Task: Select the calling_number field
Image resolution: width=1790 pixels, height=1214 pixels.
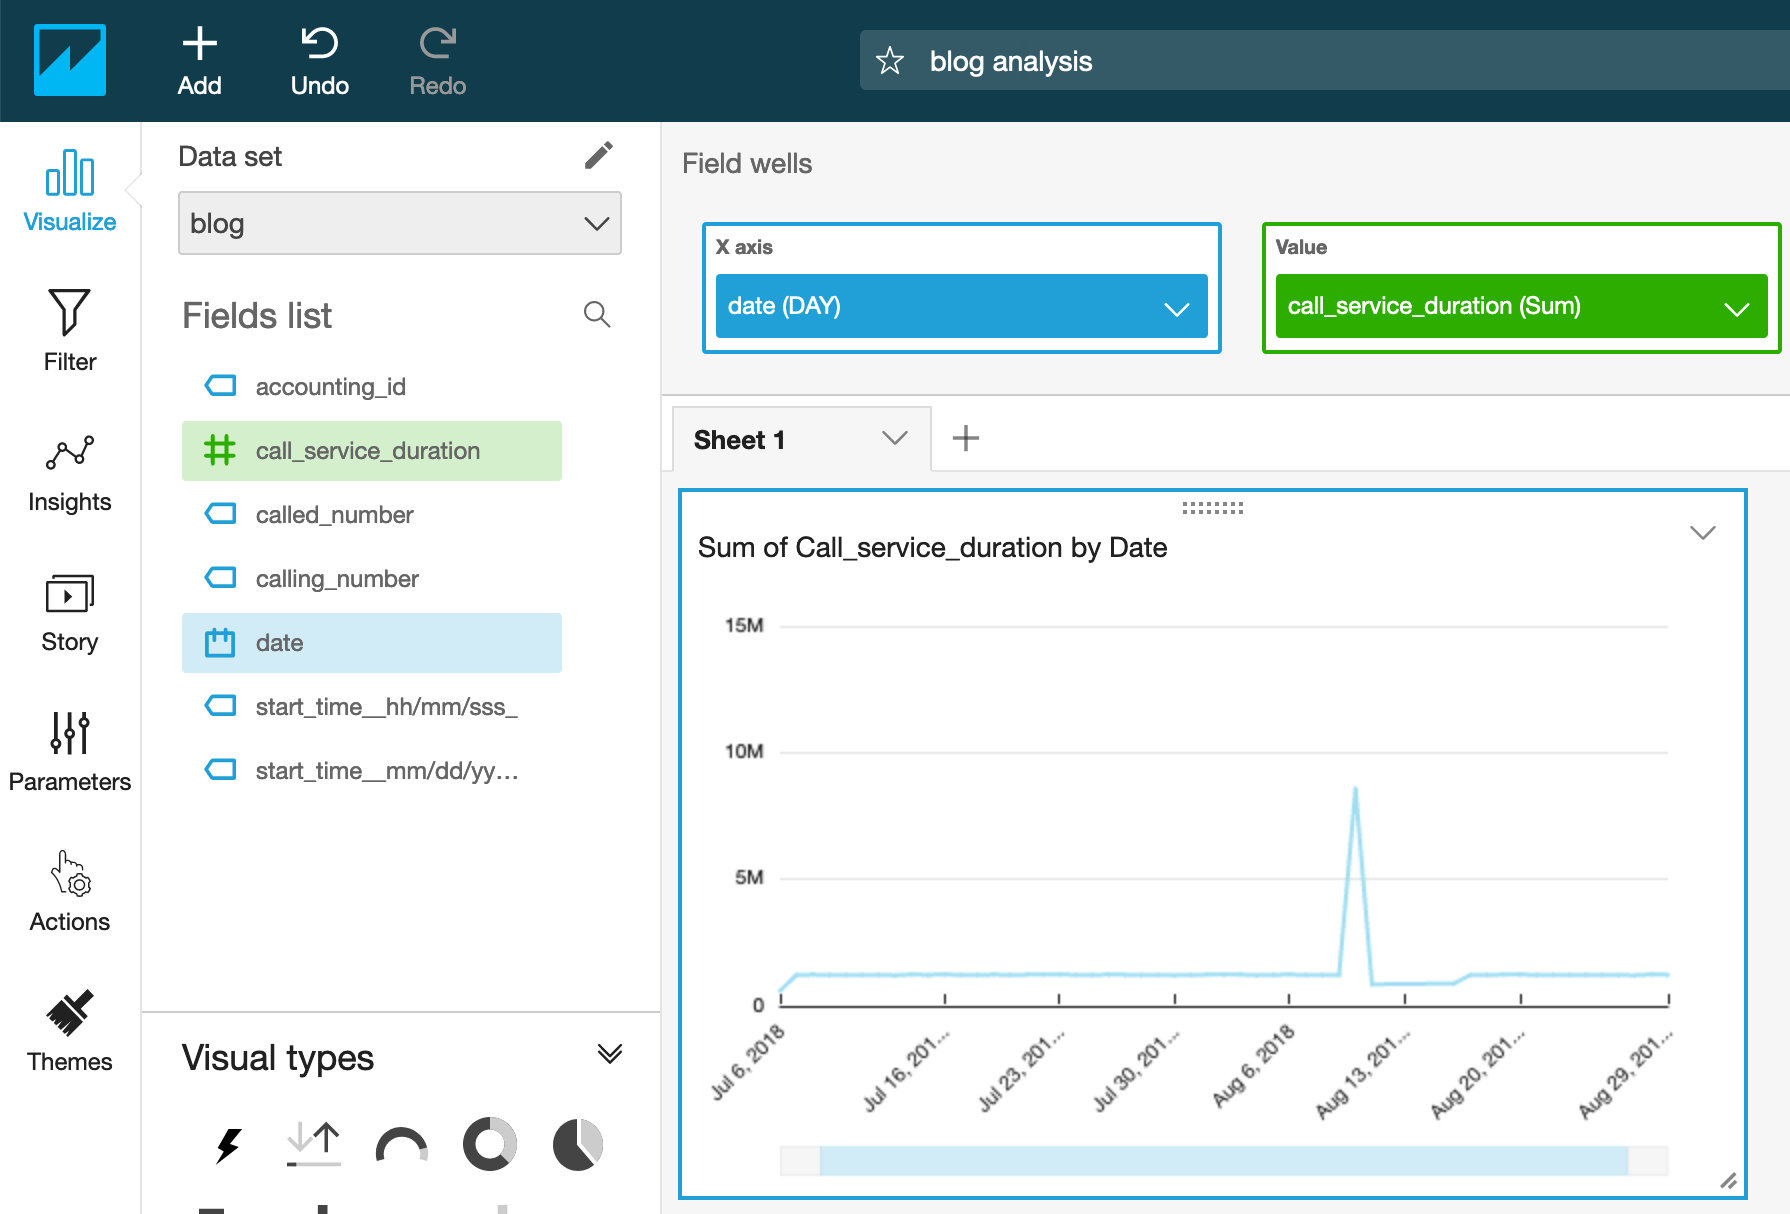Action: tap(372, 579)
